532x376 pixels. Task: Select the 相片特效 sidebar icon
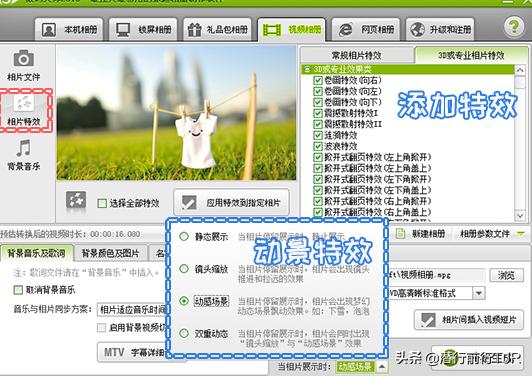pos(24,110)
